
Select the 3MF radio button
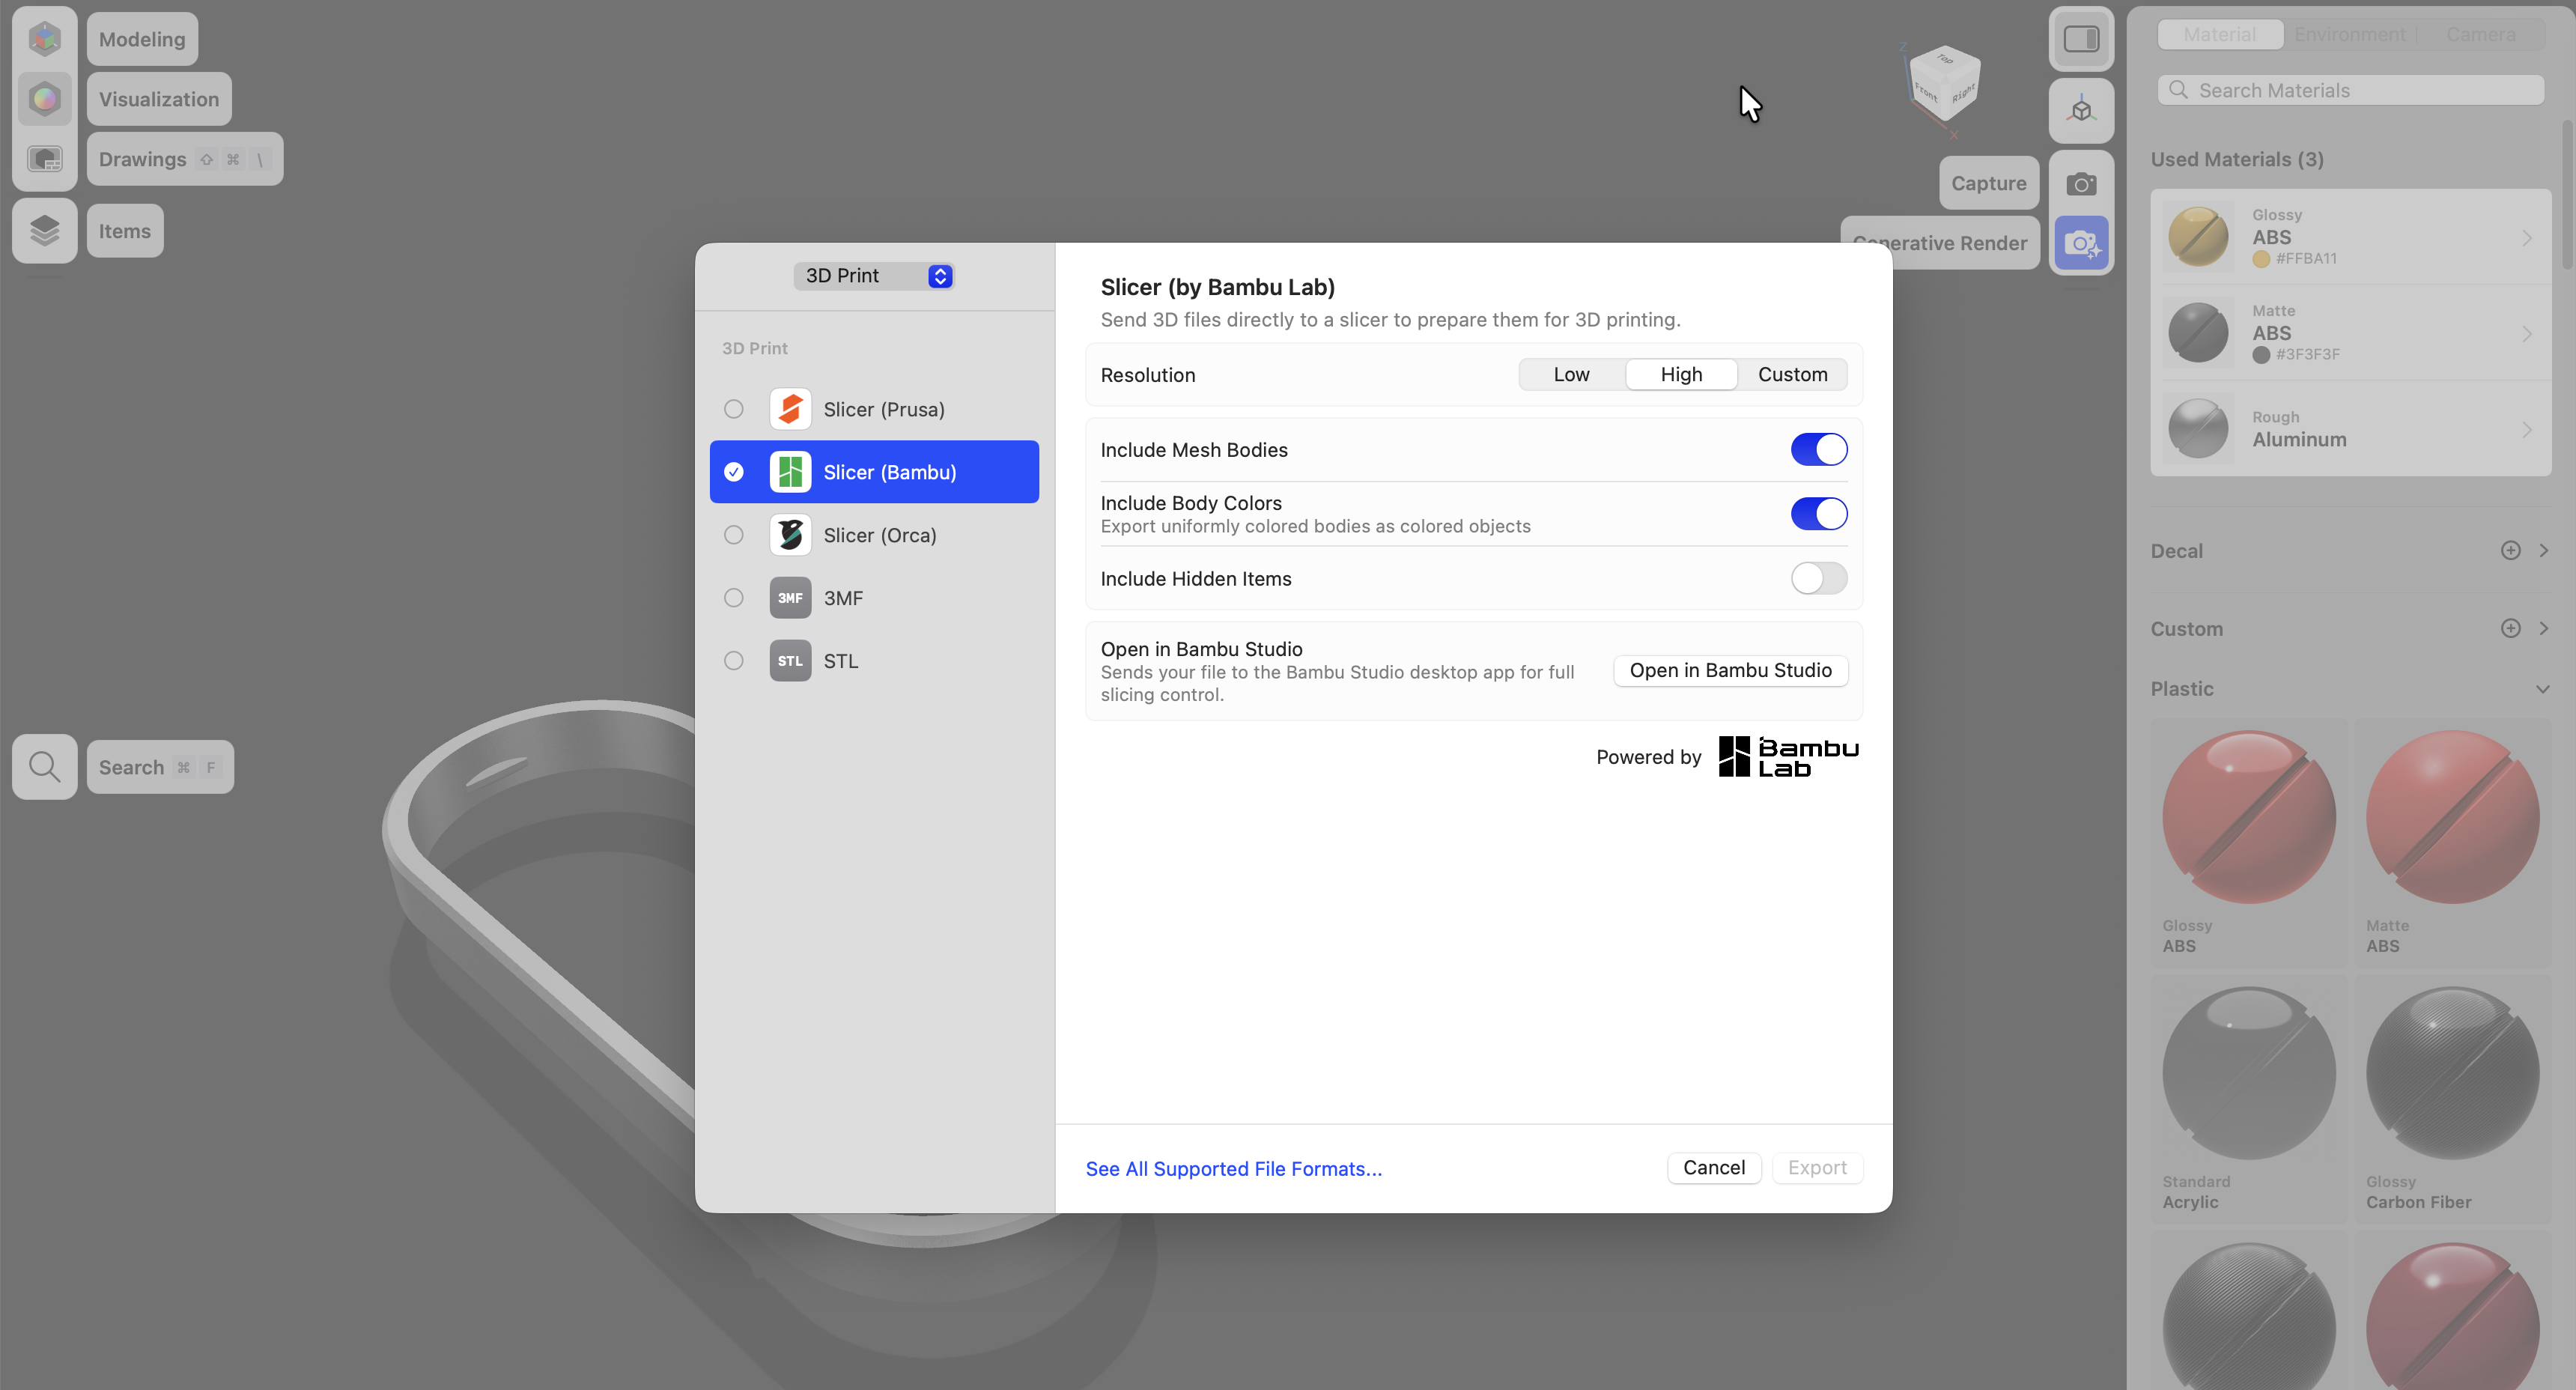[x=734, y=598]
